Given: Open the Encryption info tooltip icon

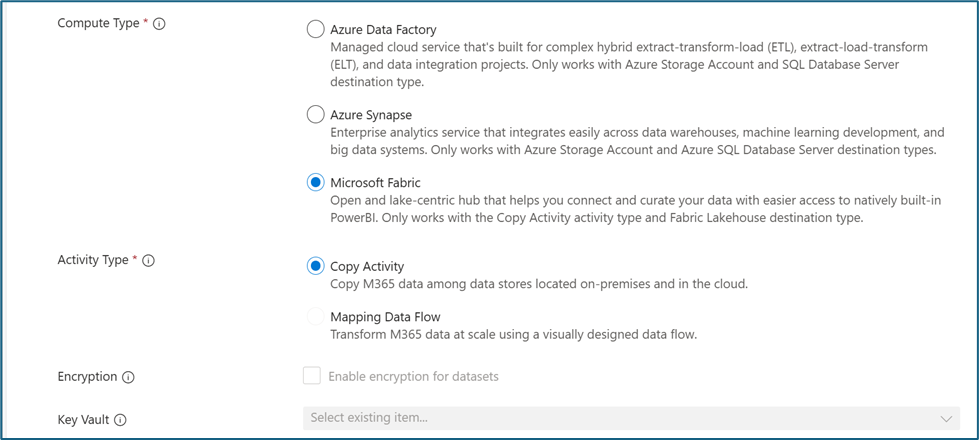Looking at the screenshot, I should click(x=128, y=378).
